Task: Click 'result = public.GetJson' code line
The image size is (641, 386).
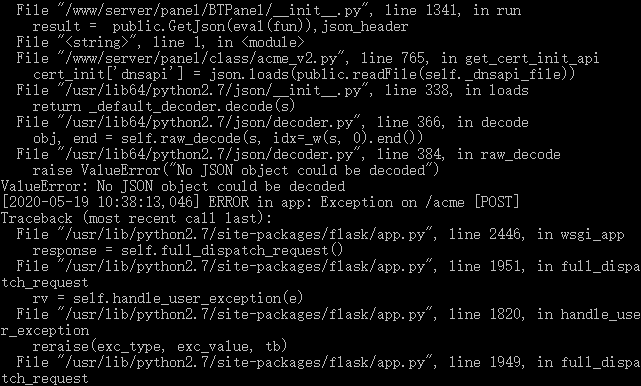Action: (220, 27)
